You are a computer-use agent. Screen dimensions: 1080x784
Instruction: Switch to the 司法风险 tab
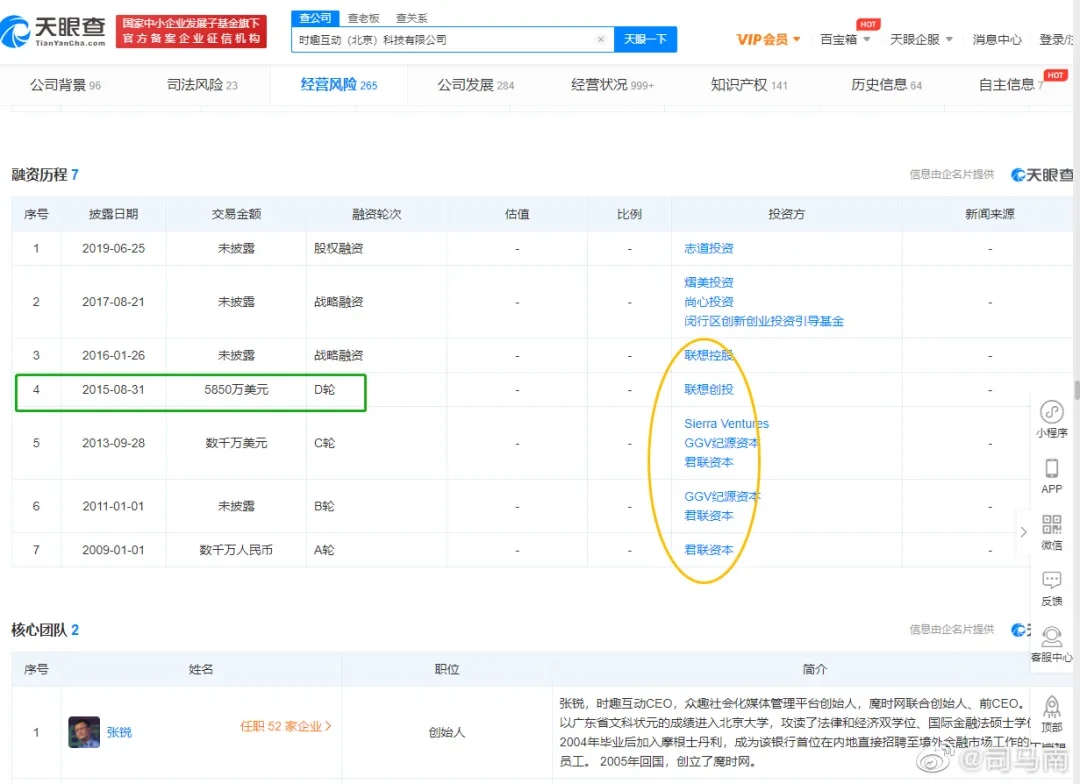(x=202, y=85)
